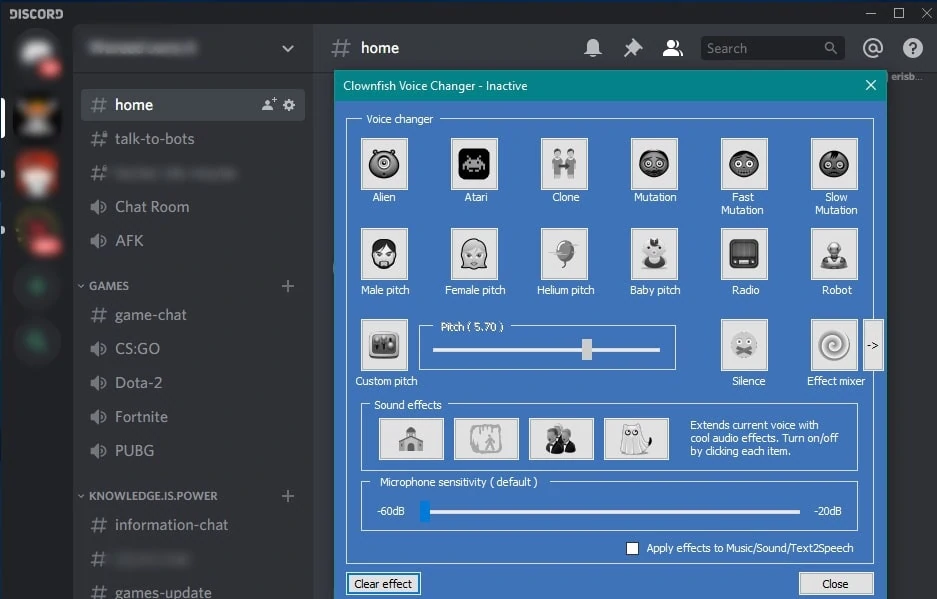This screenshot has height=599, width=937.
Task: Switch voice to Female pitch
Action: click(x=474, y=254)
